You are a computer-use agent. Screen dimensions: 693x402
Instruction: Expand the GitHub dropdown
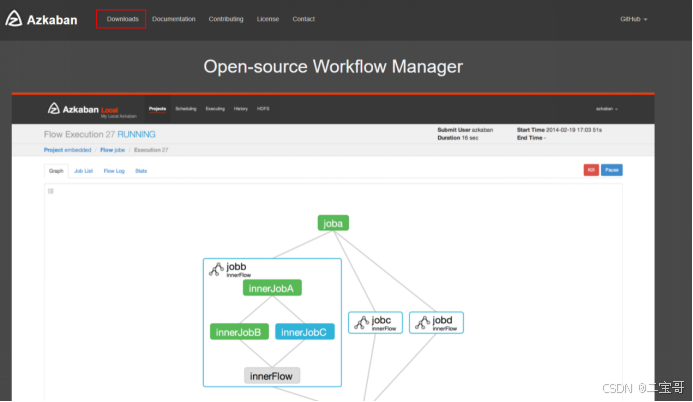click(633, 19)
